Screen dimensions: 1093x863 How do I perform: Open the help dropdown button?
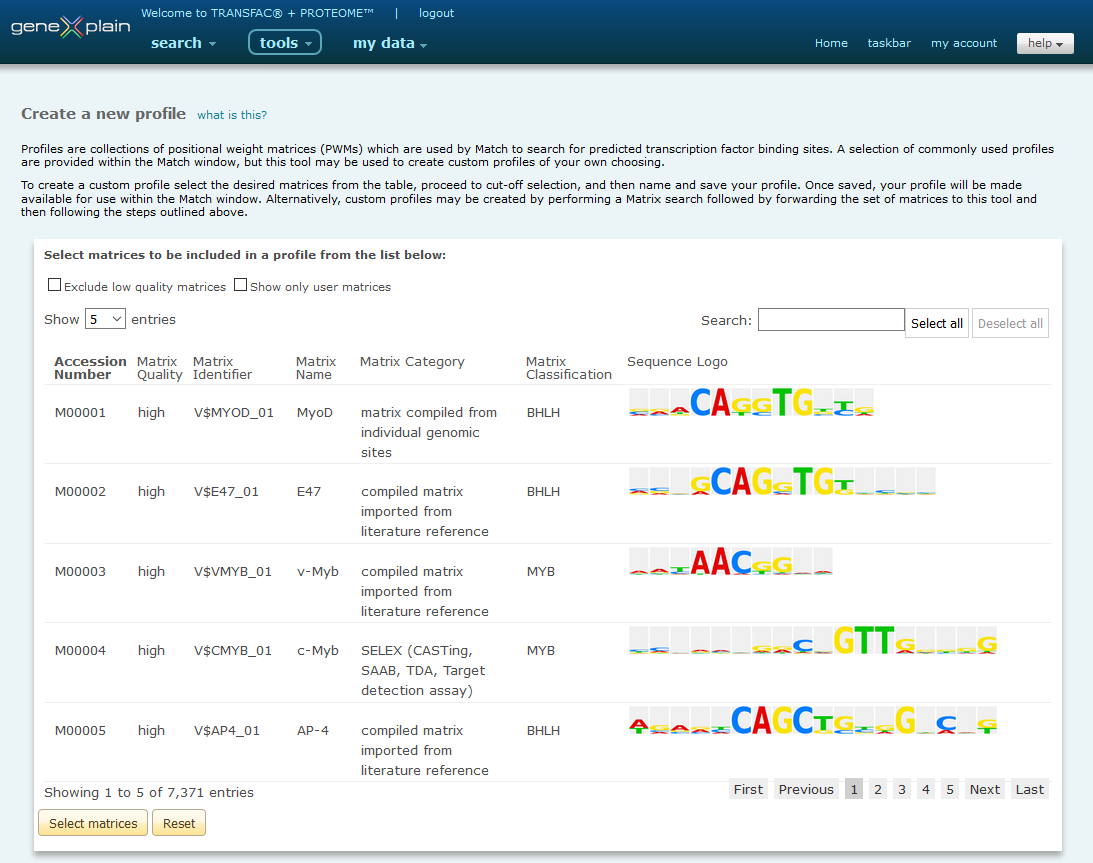[x=1045, y=43]
